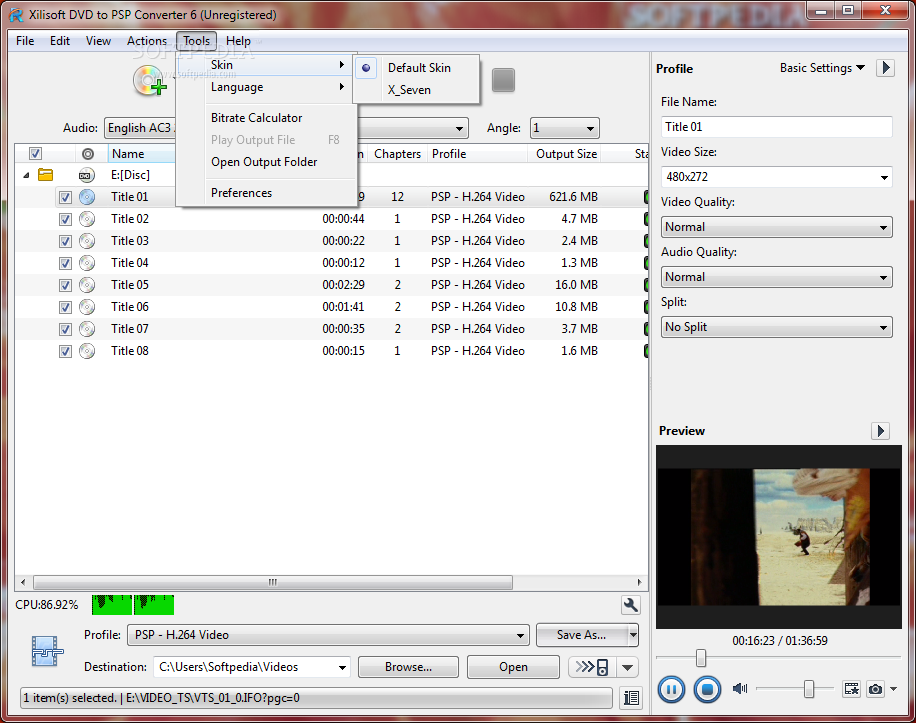916x723 pixels.
Task: Click the gray stop square in toolbar
Action: [503, 80]
